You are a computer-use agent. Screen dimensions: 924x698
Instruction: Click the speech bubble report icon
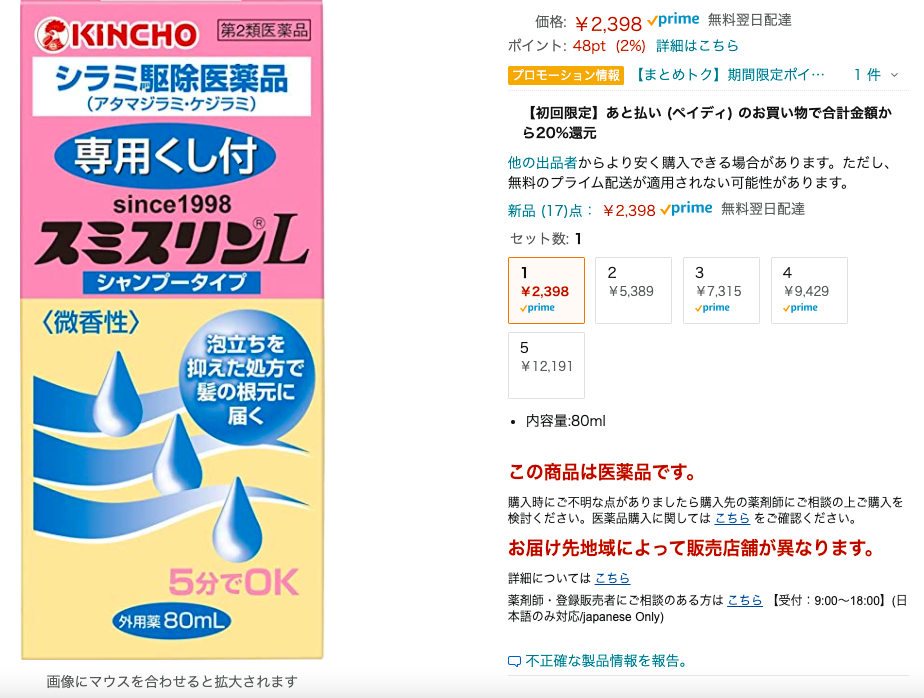pyautogui.click(x=514, y=661)
